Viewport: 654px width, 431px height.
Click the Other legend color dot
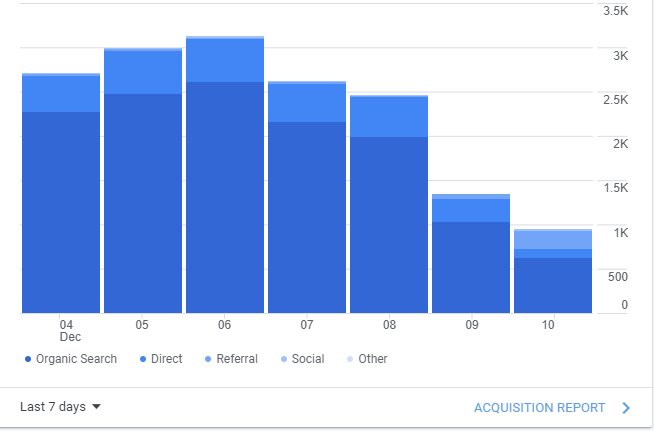(x=350, y=359)
